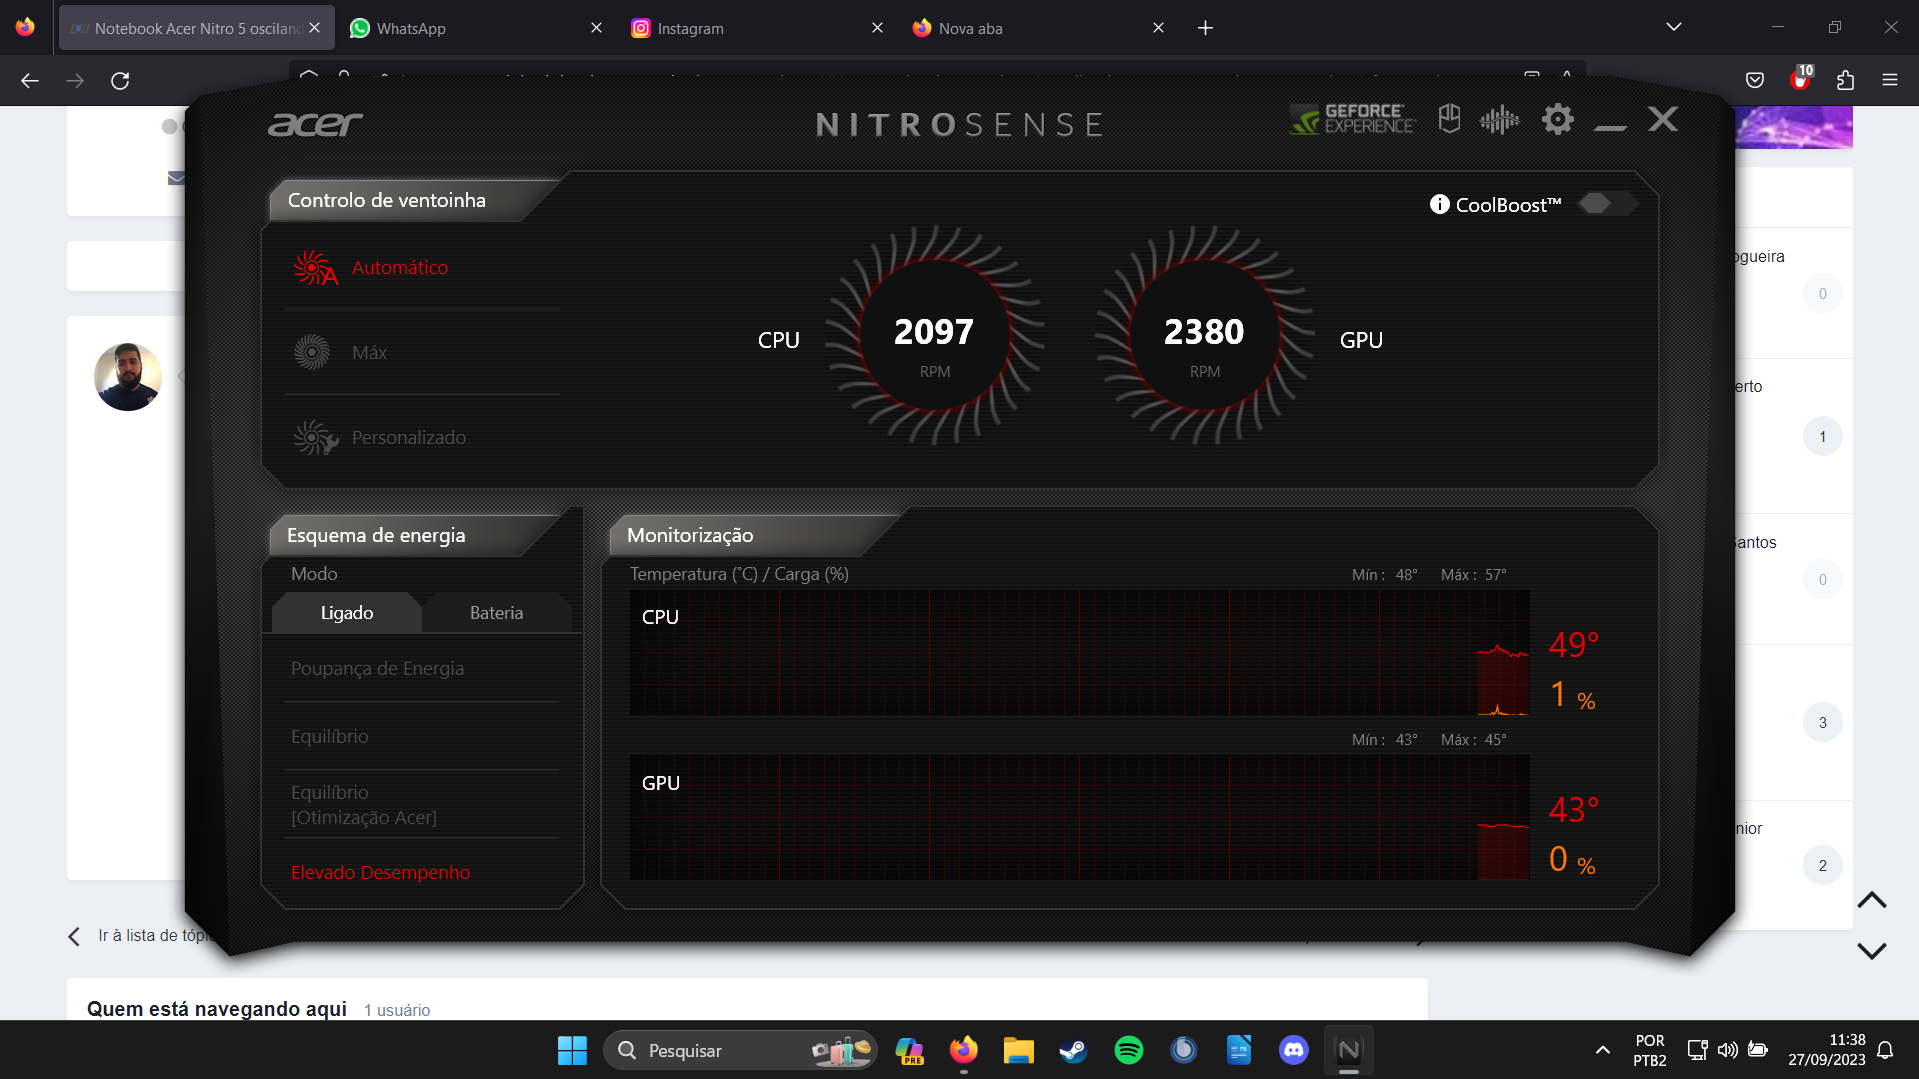Click the Personalizado fan wrench icon
This screenshot has height=1079, width=1919.
pos(315,437)
